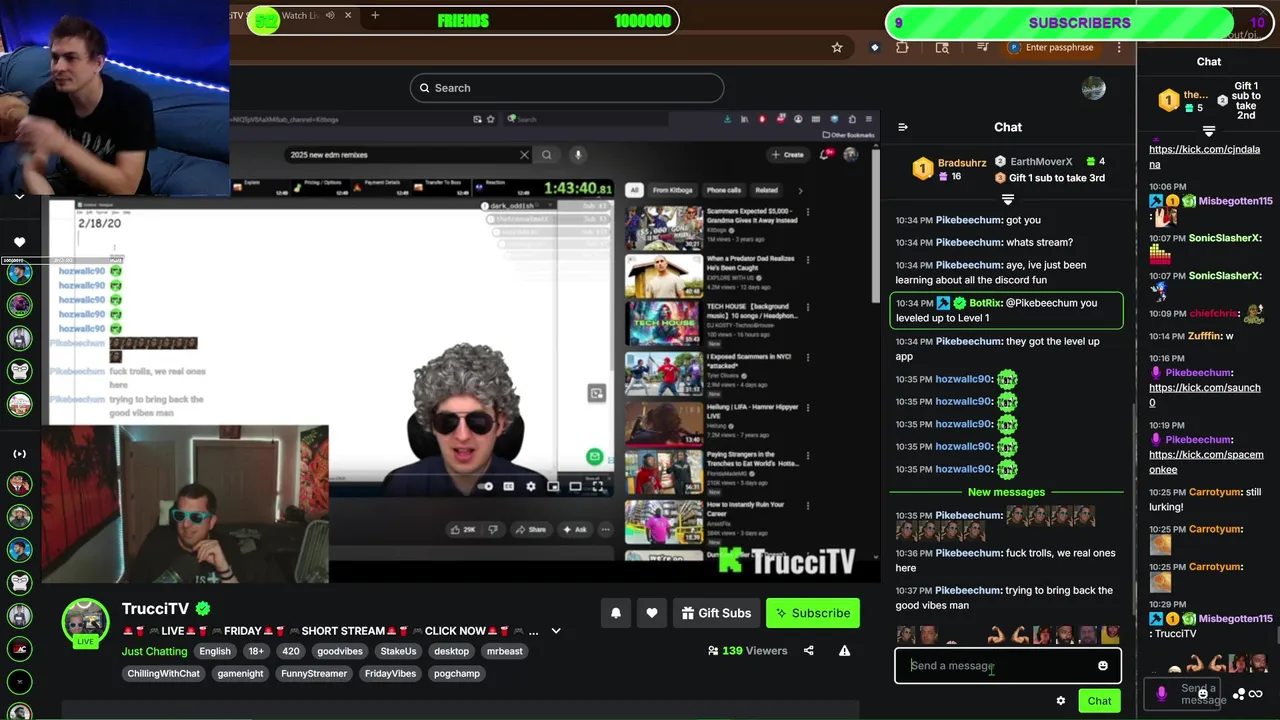
Task: Click Bradsuhrz top gifter name
Action: click(962, 162)
